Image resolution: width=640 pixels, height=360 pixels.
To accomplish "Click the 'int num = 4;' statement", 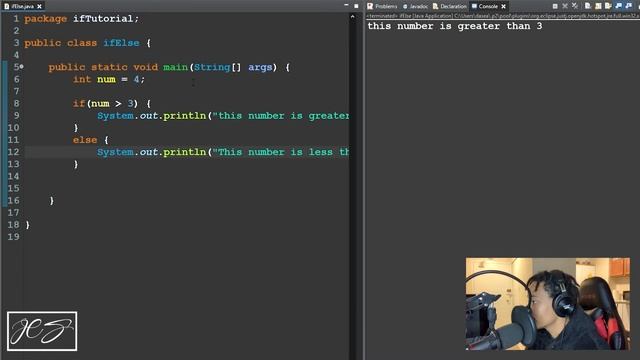I will click(x=109, y=79).
